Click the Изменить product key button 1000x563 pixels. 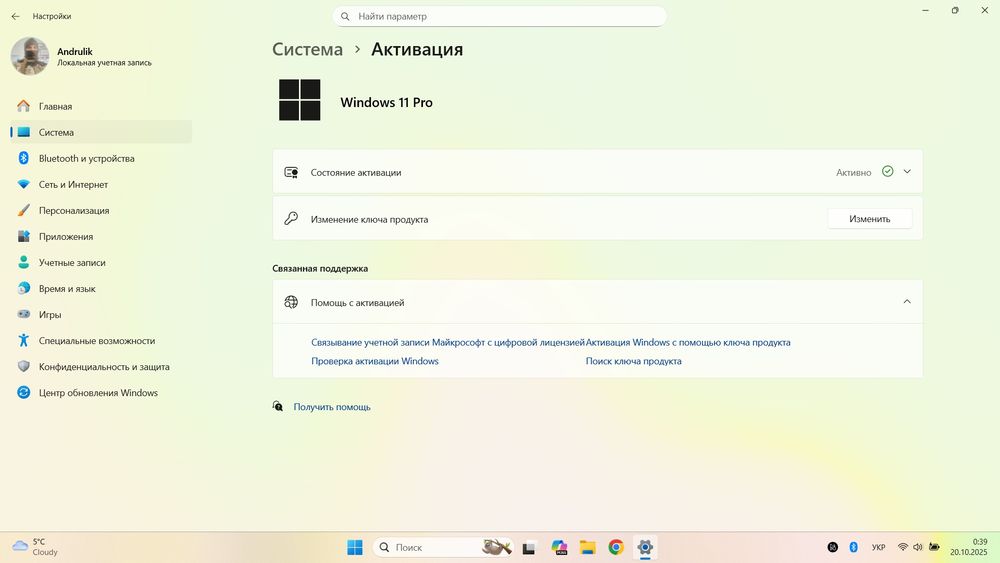(x=870, y=219)
